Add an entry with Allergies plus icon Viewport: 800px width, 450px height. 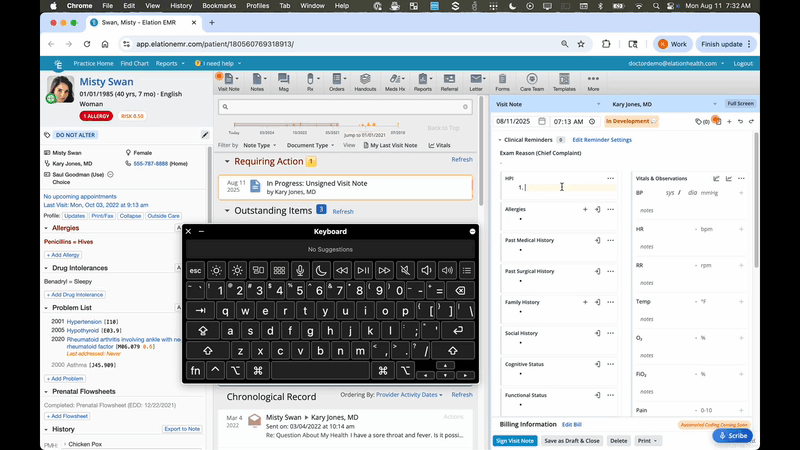585,209
